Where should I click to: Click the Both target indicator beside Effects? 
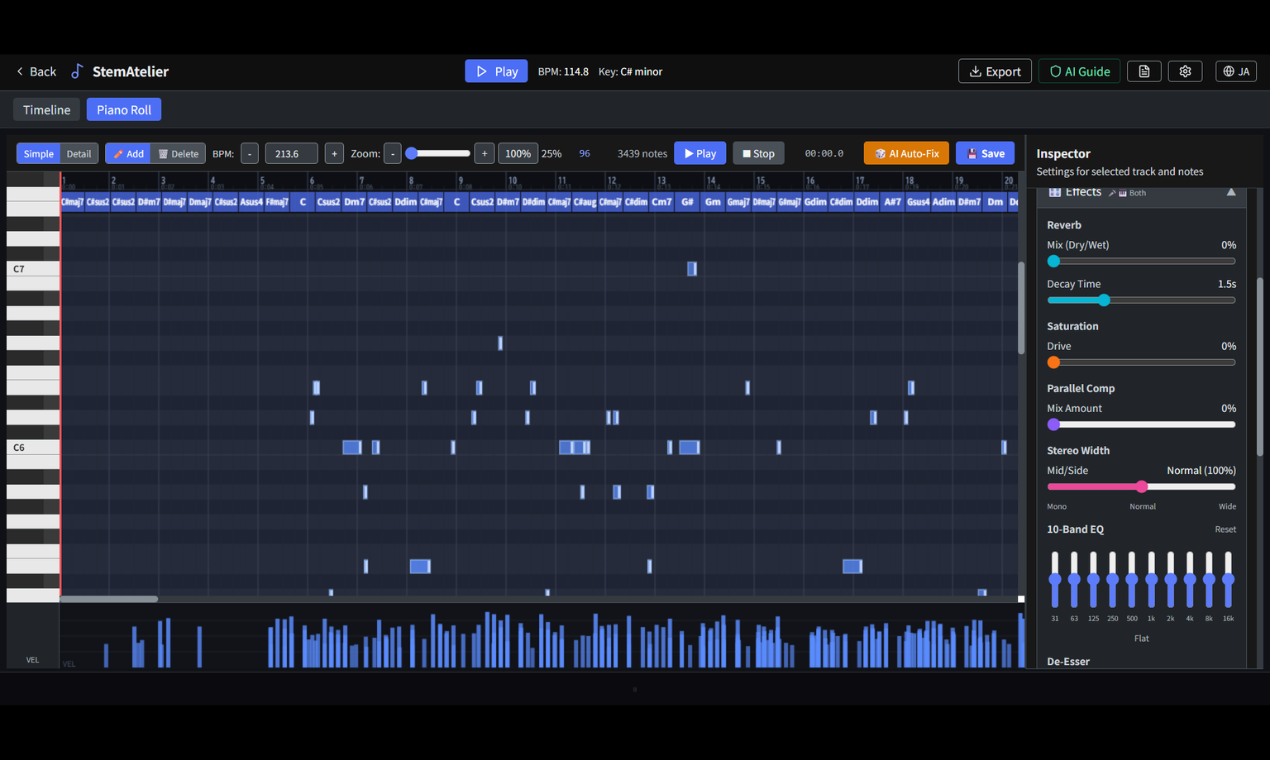pyautogui.click(x=1127, y=193)
